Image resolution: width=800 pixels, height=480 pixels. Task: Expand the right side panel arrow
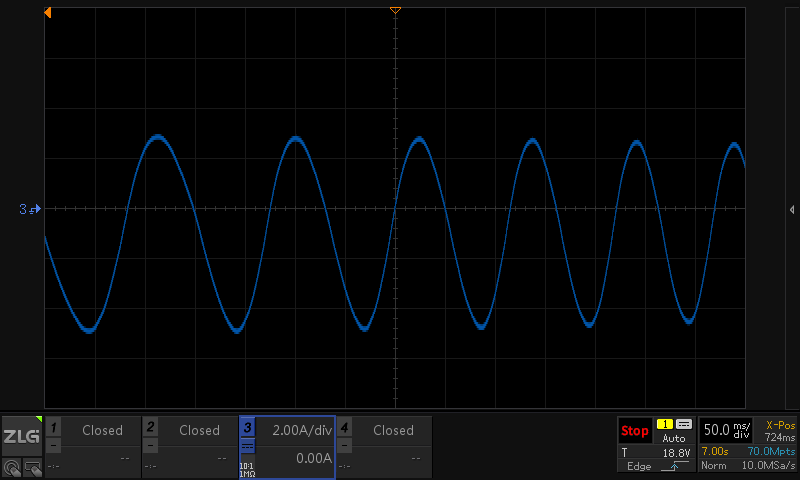(x=792, y=209)
